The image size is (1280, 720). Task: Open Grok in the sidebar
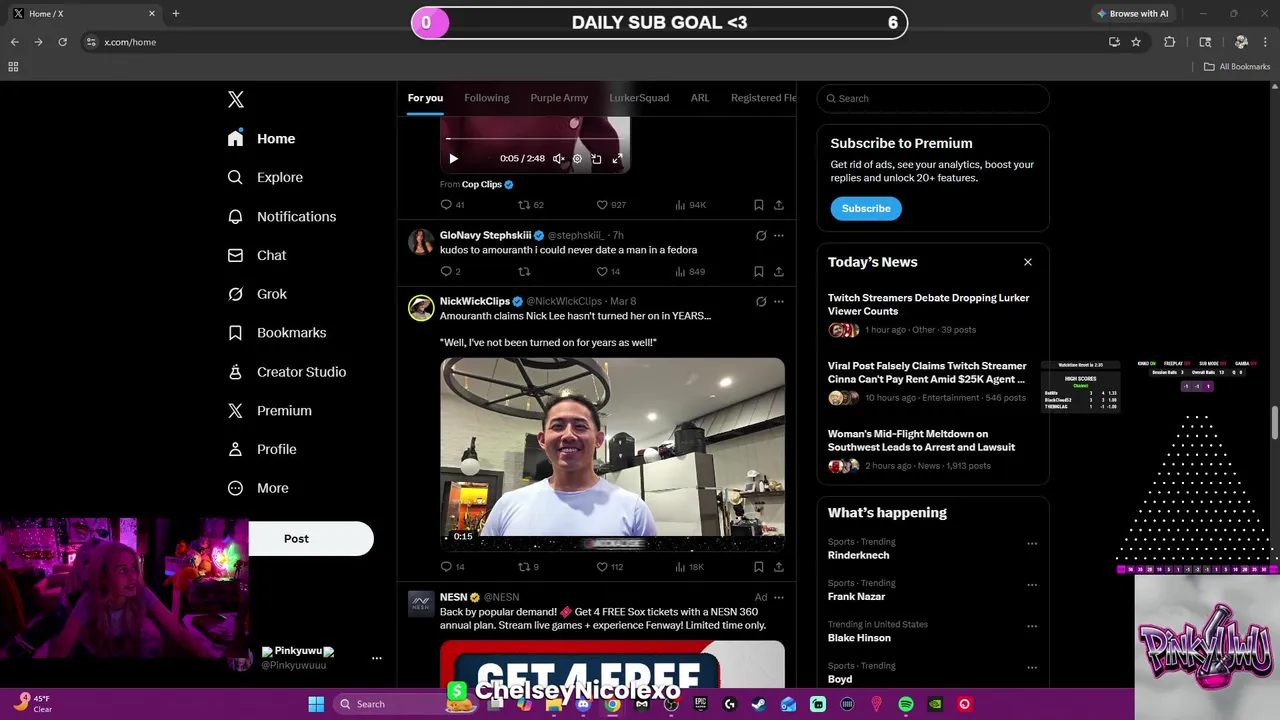tap(258, 294)
